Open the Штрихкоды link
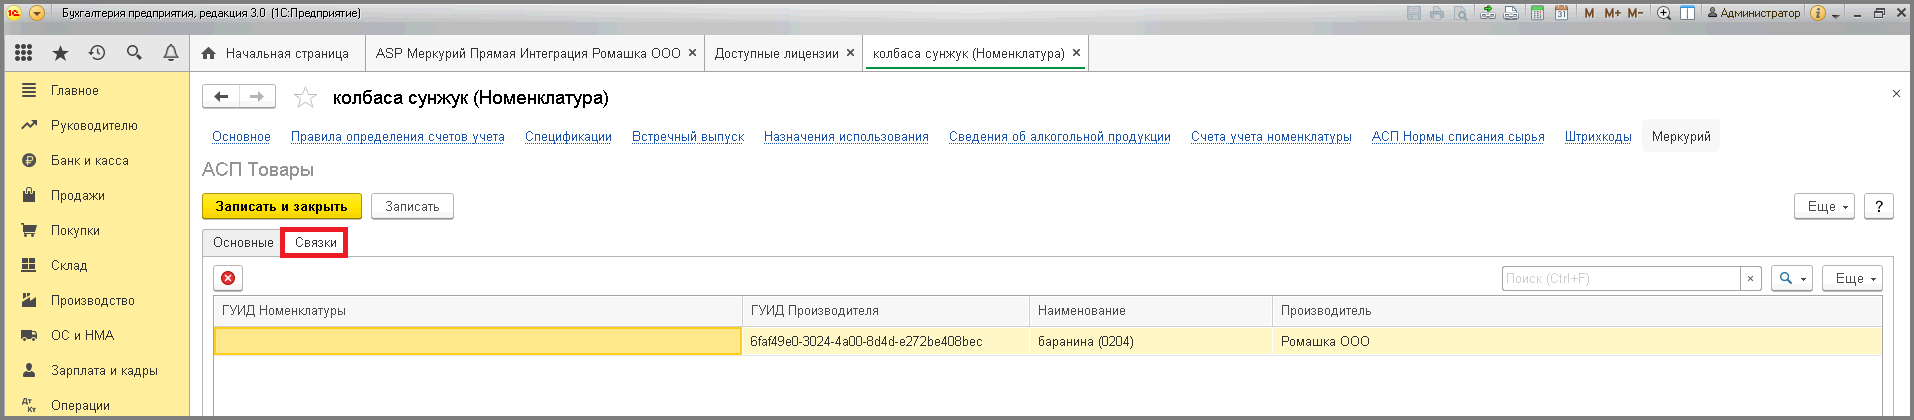1914x420 pixels. pos(1597,137)
